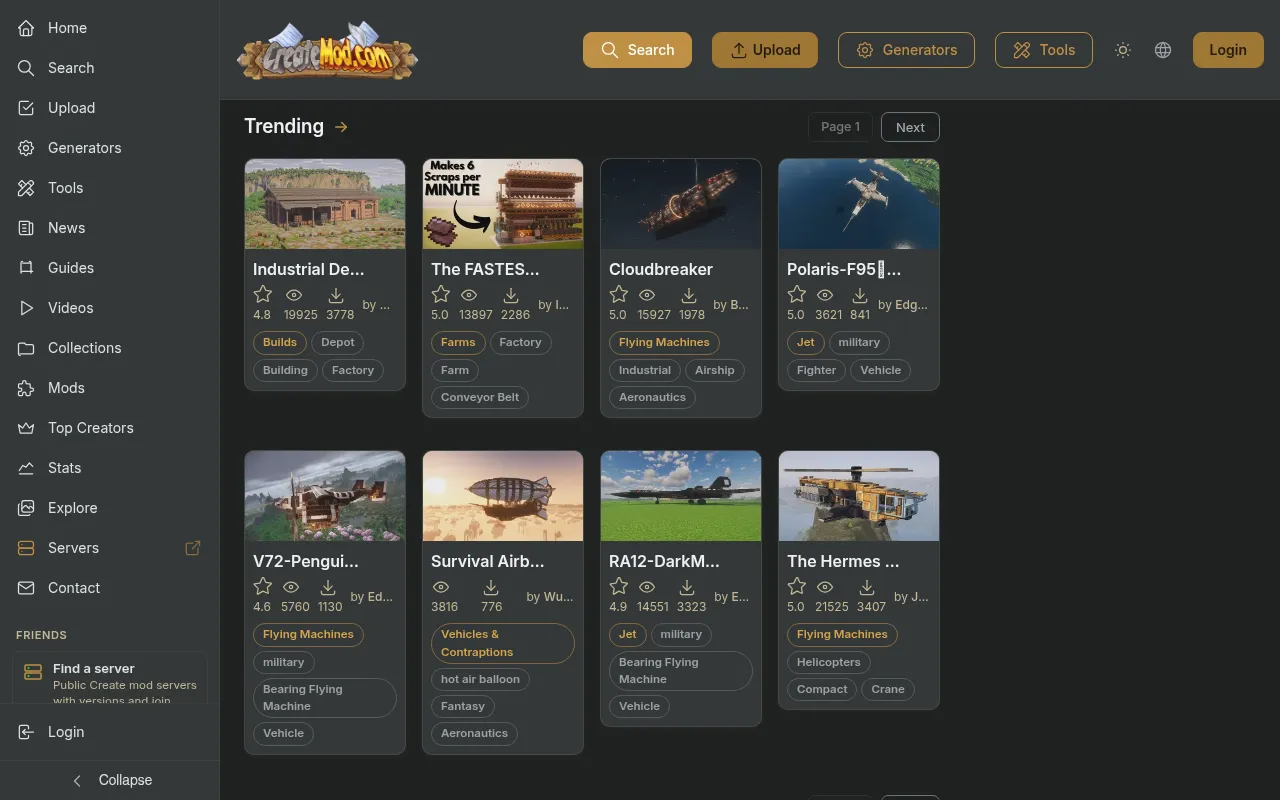Screen dimensions: 1280x800
Task: Click the download icon on The FASTES... card
Action: click(x=511, y=295)
